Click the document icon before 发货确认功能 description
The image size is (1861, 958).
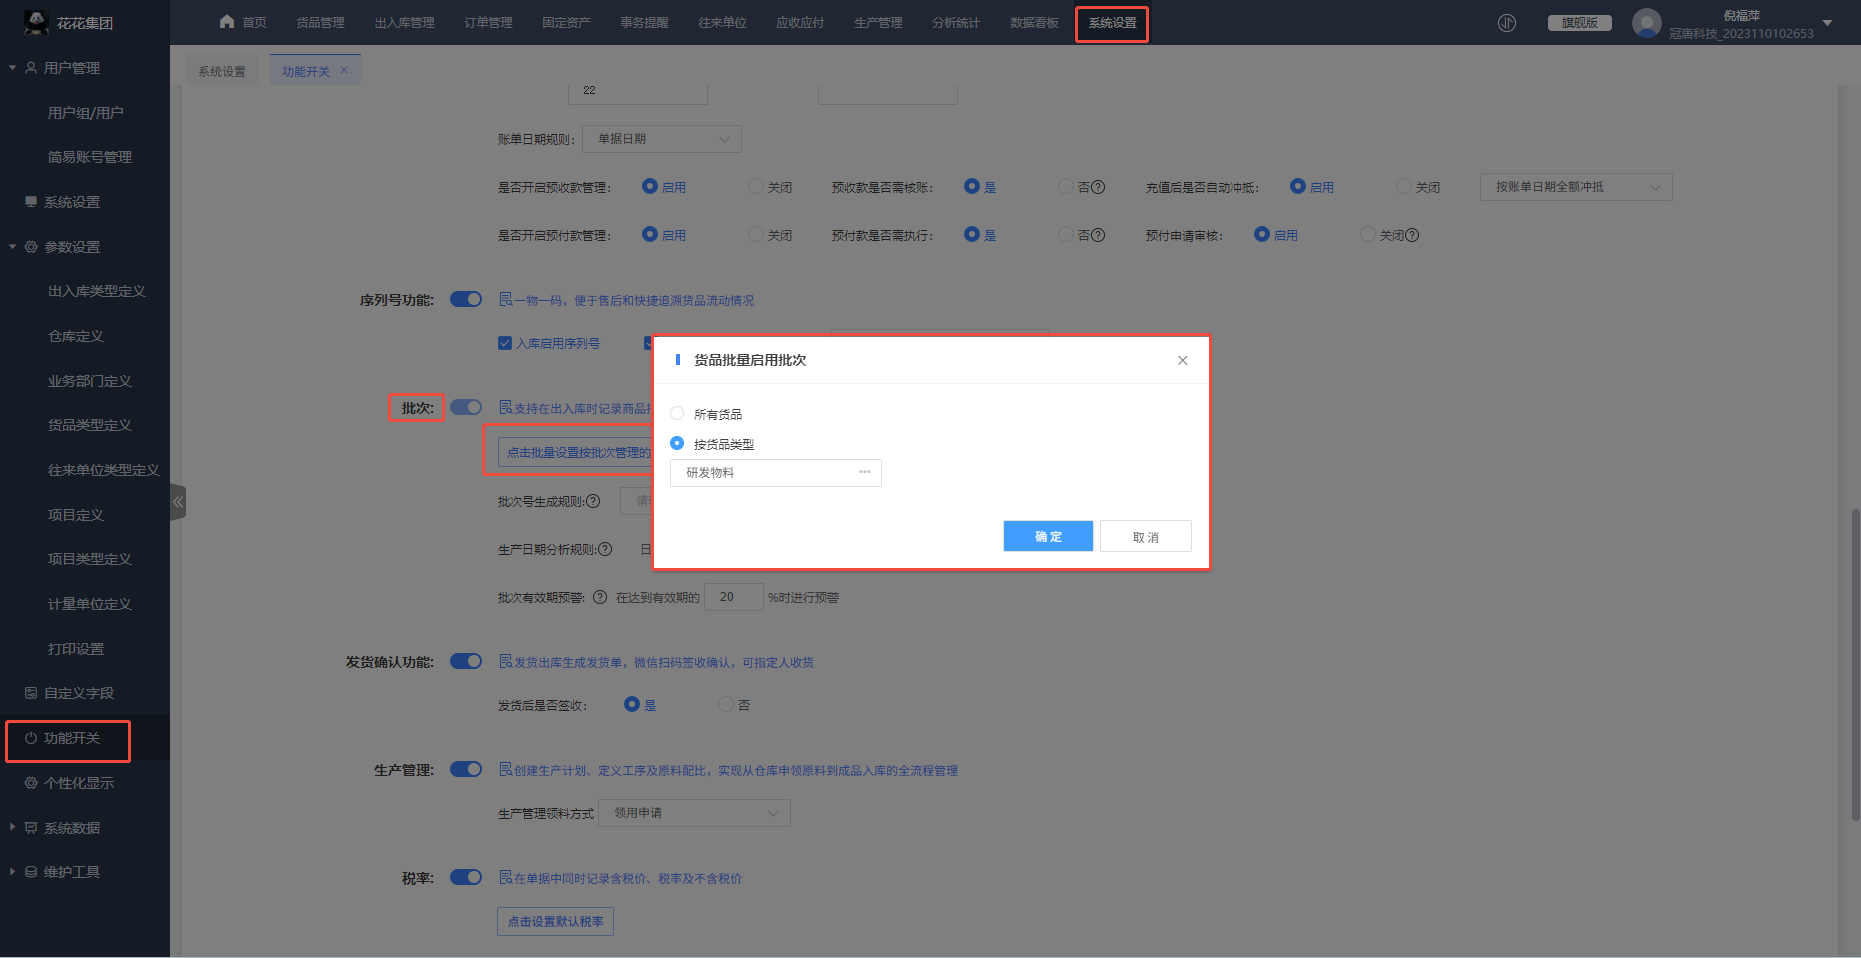[x=506, y=661]
